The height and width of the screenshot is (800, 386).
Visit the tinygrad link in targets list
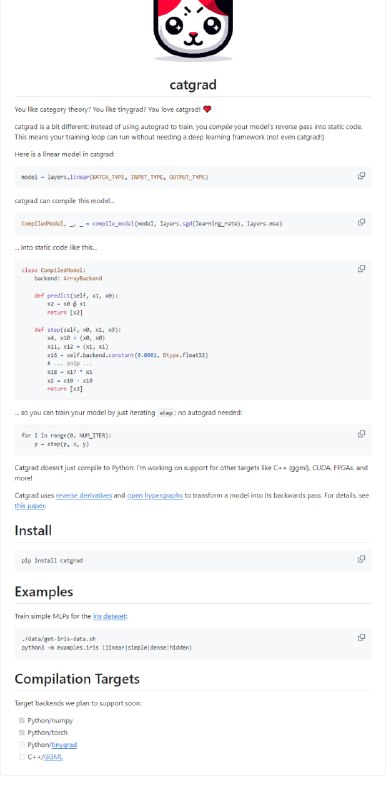point(64,745)
